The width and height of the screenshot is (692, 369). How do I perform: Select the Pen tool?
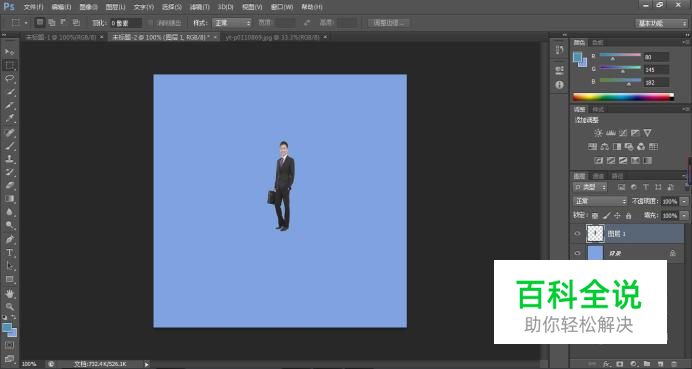[10, 239]
